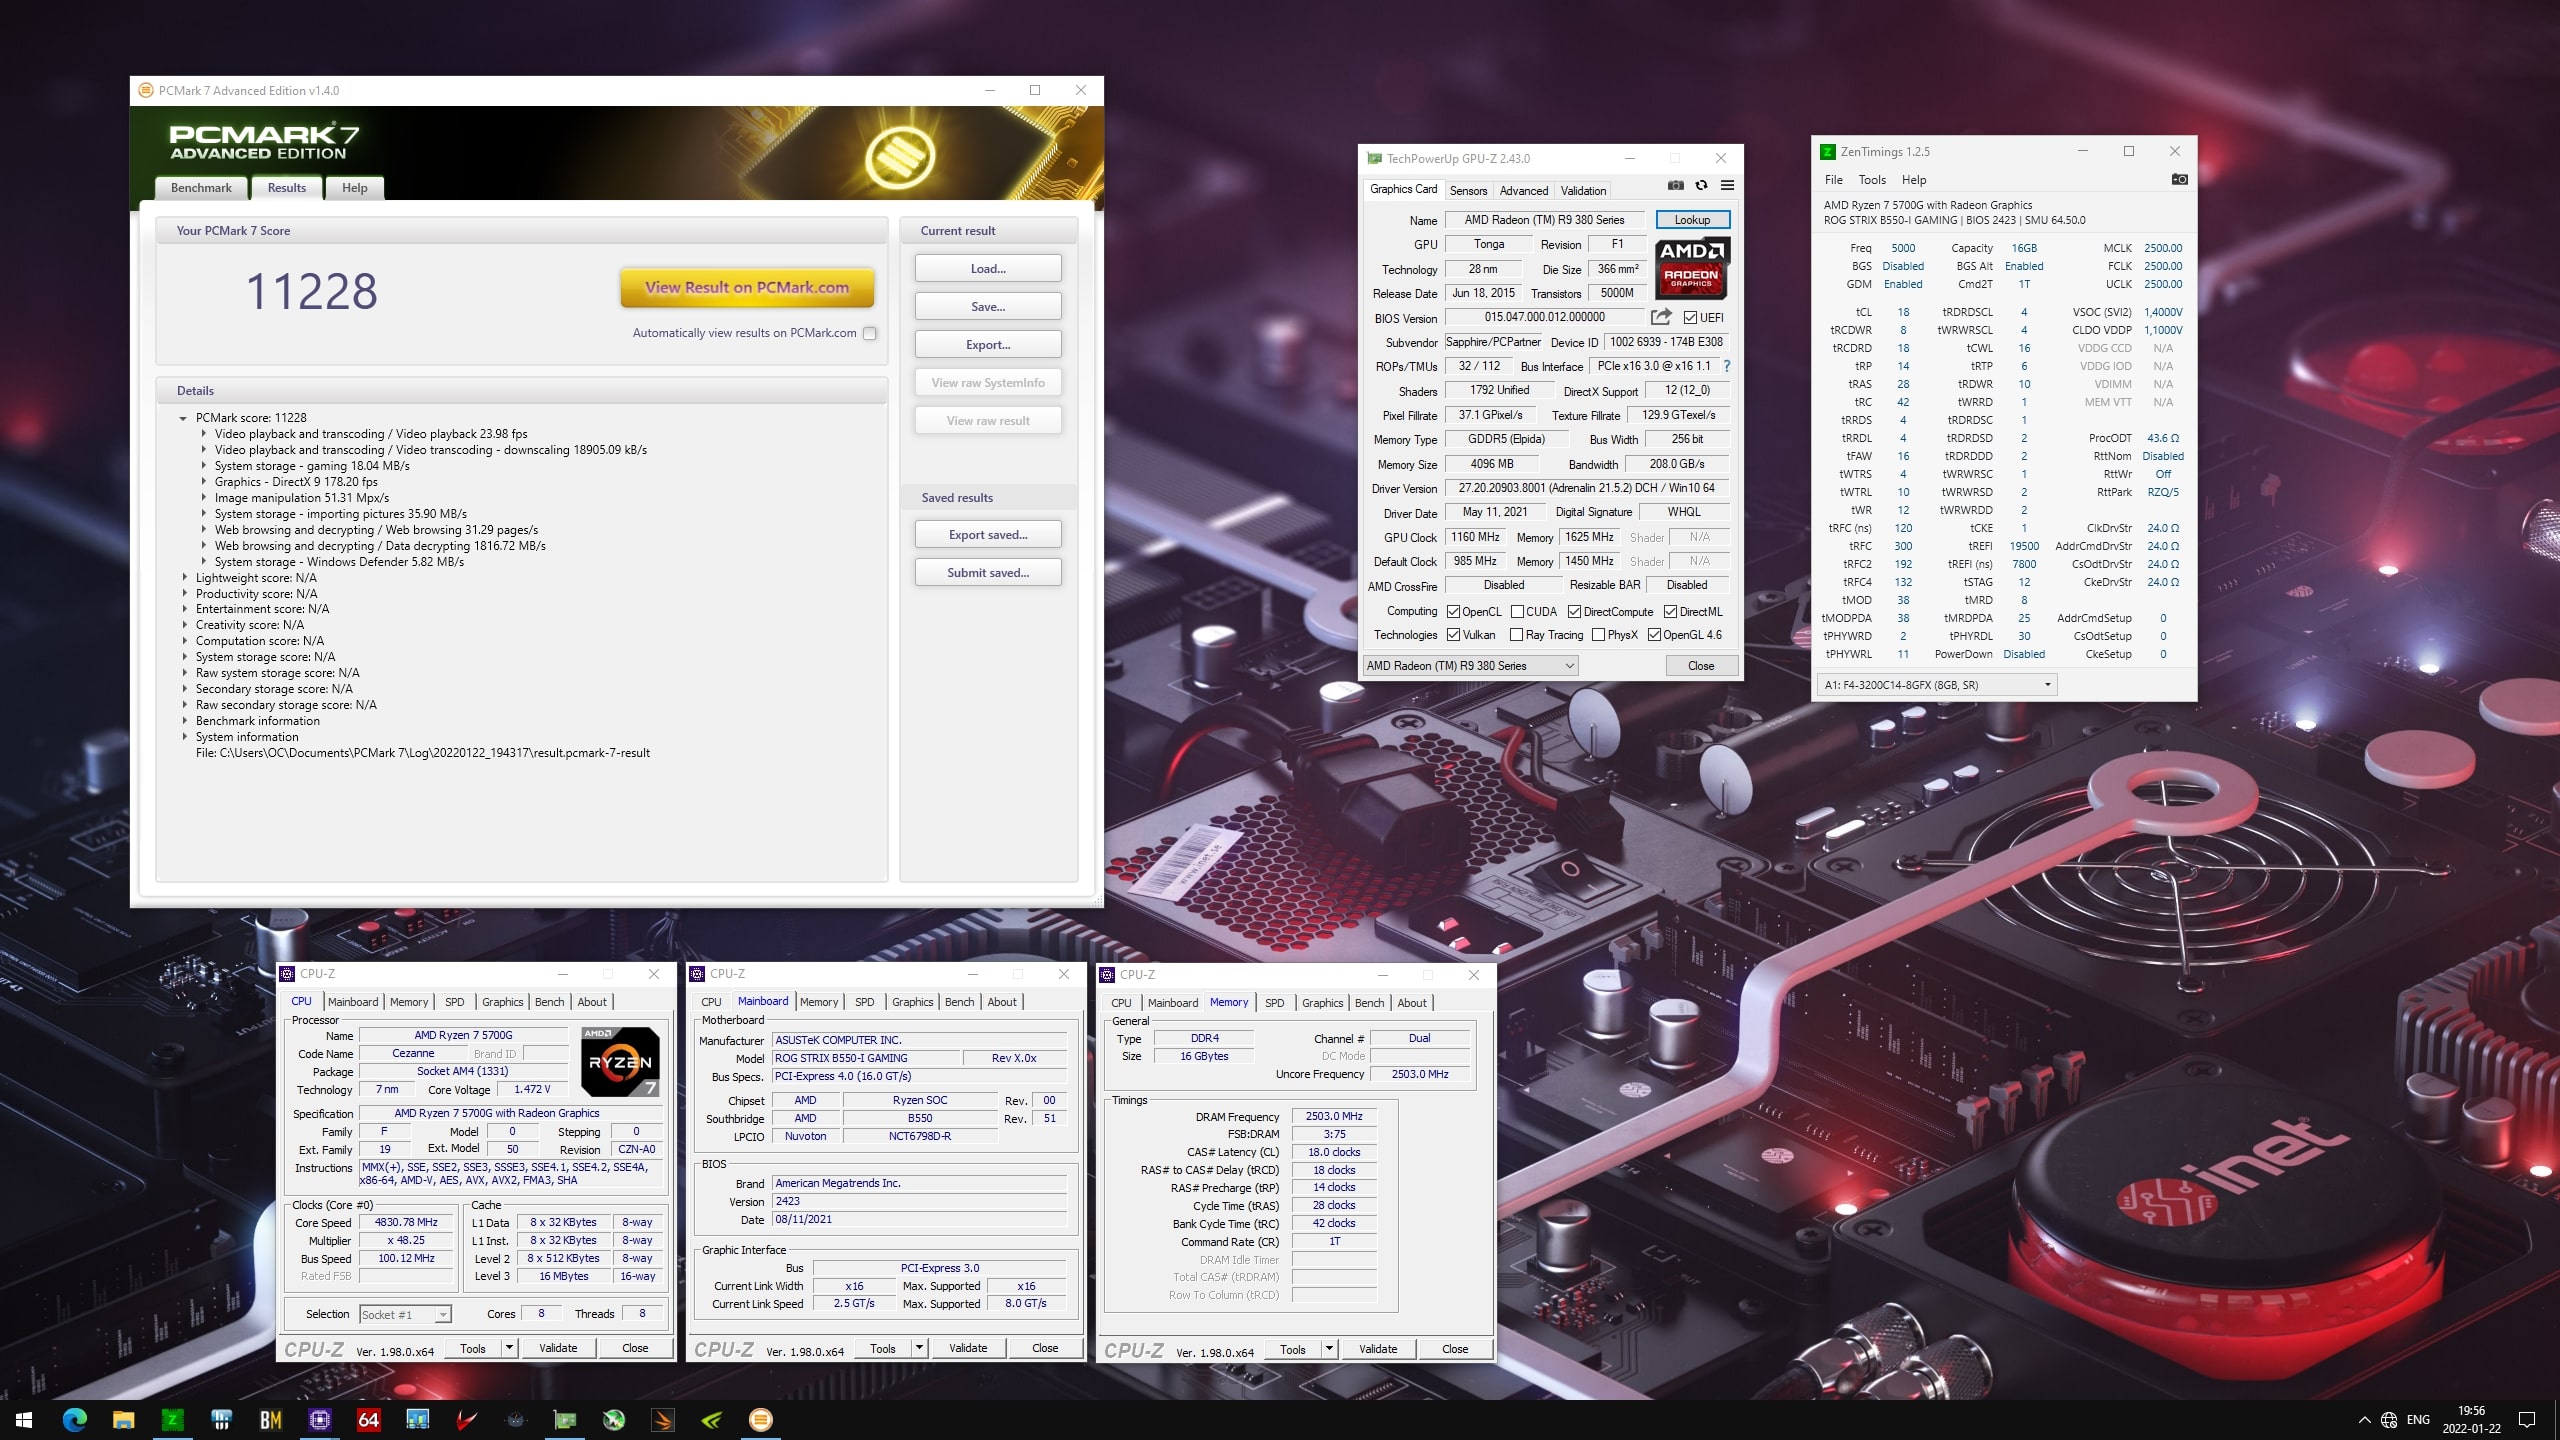Click the Bus Interface question mark icon
Screen dimensions: 2560x1440
1727,366
